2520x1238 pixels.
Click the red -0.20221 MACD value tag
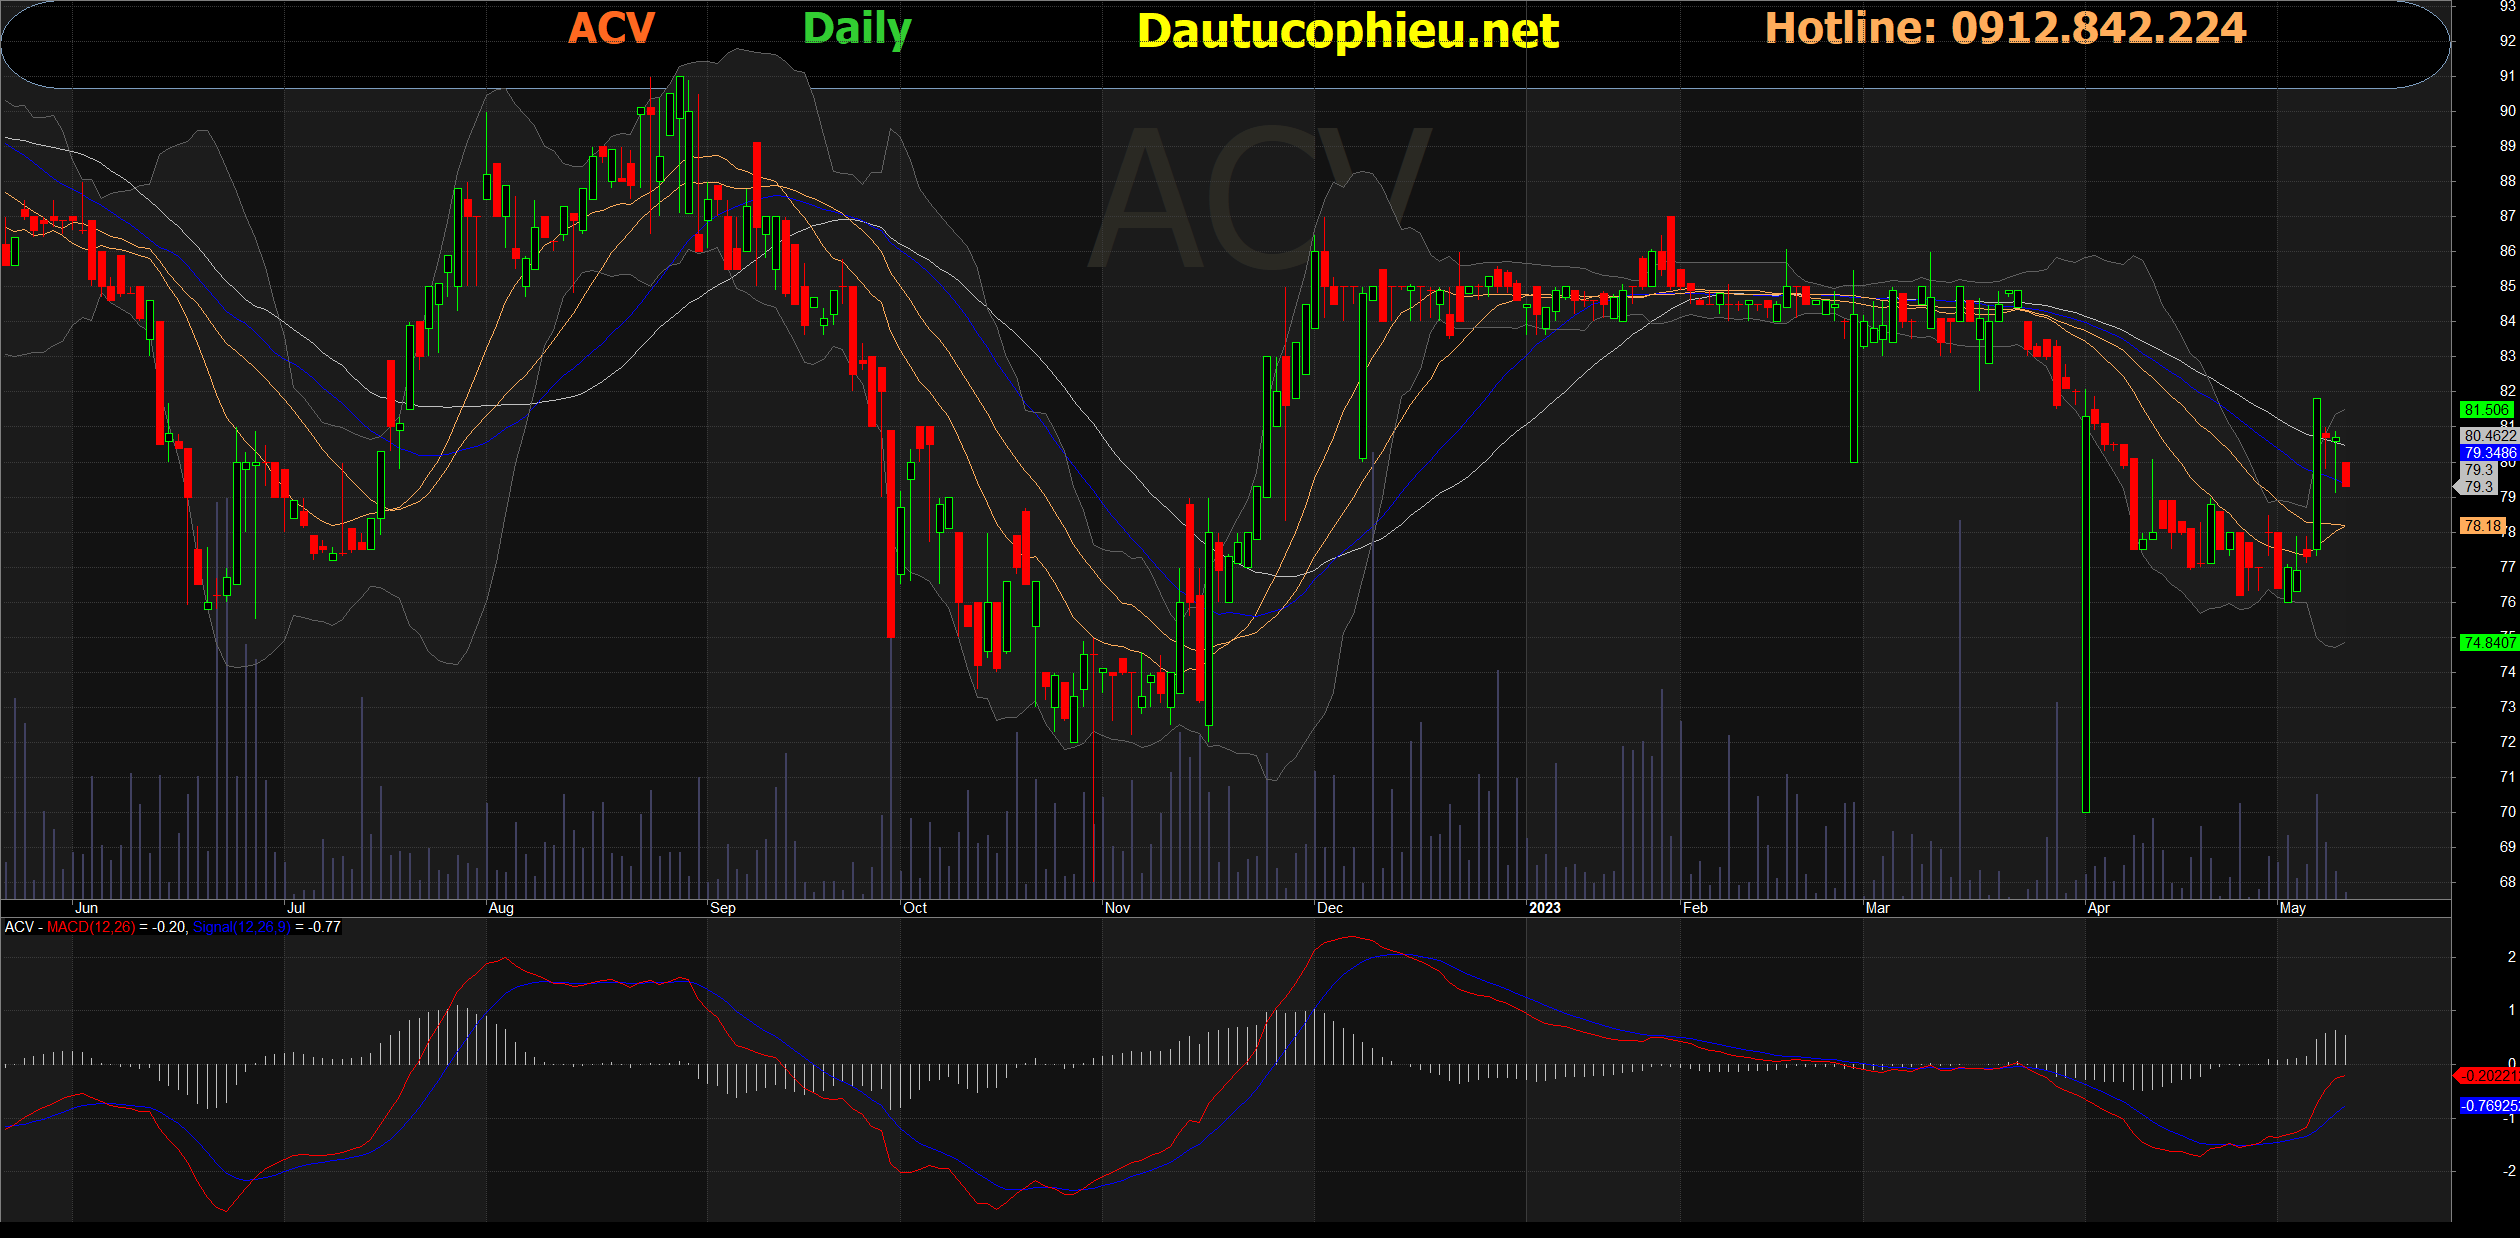(2488, 1076)
